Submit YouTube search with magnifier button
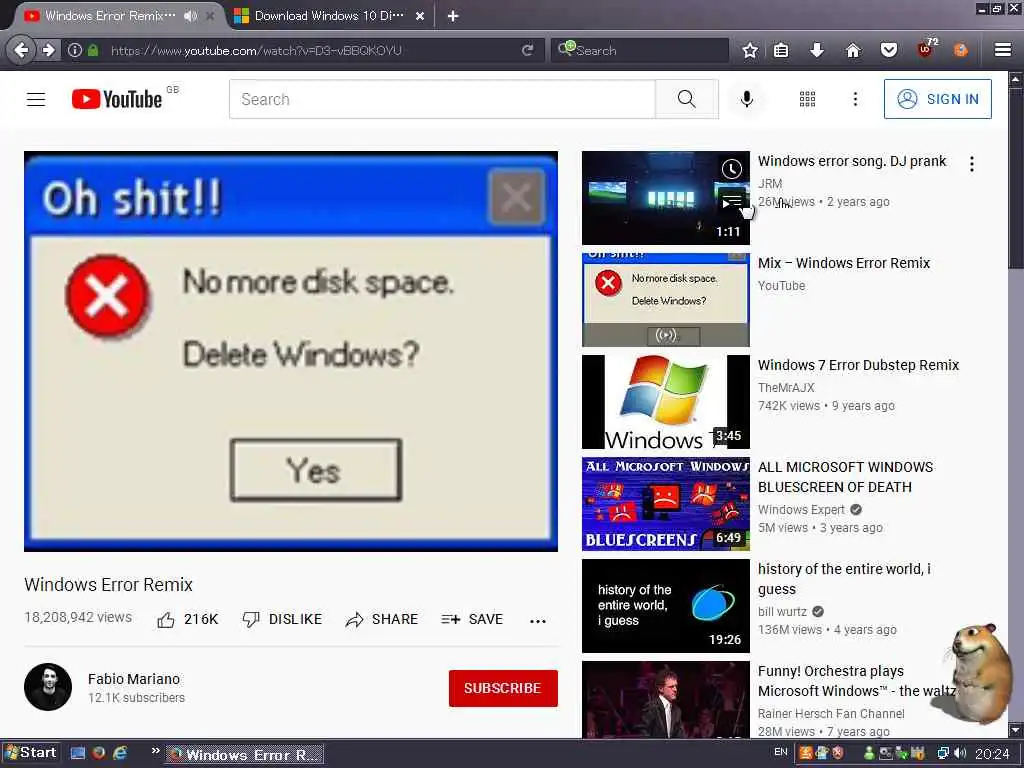Screen dimensions: 1024x768 686,99
